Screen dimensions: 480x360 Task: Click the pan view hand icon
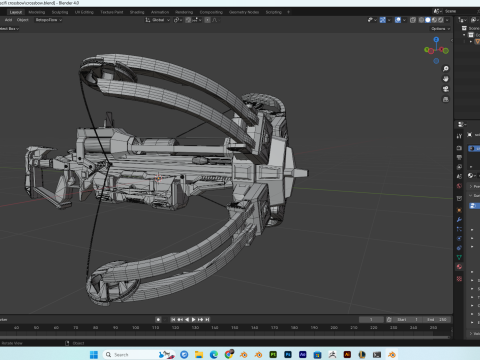[446, 79]
